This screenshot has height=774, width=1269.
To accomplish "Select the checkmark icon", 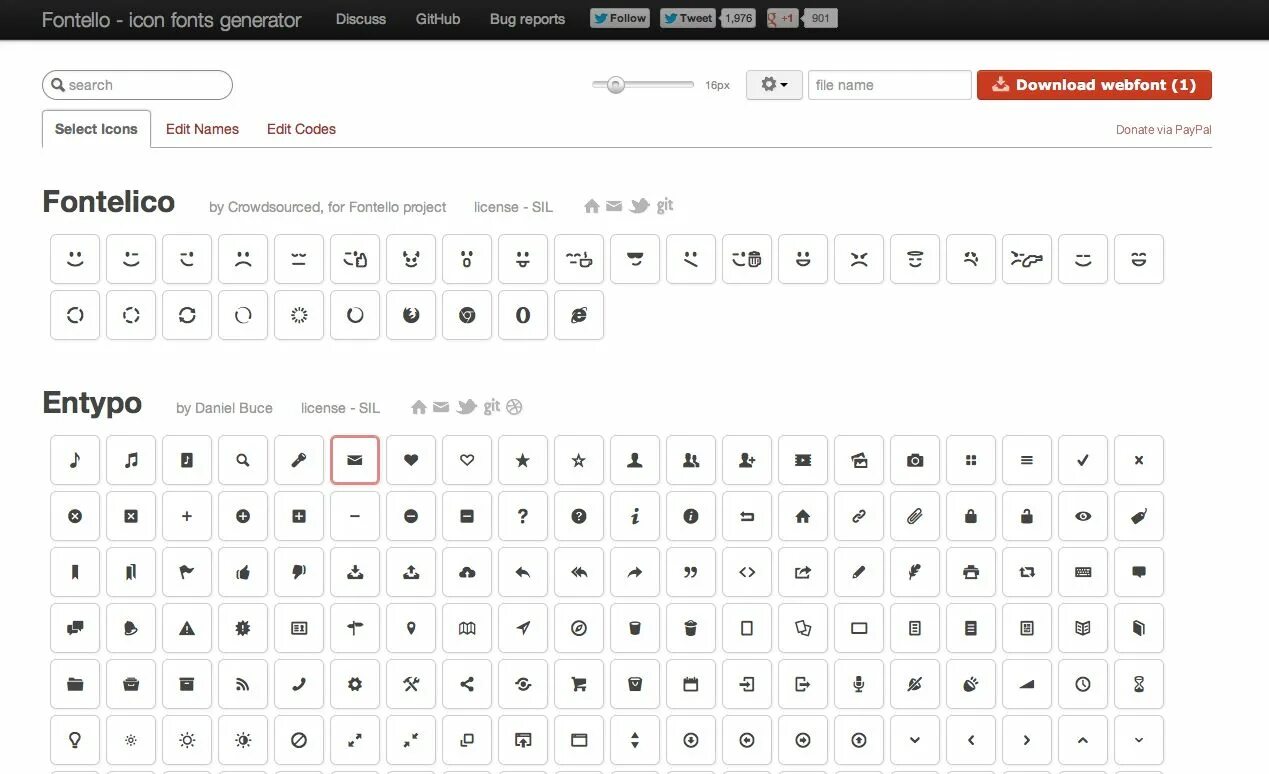I will (x=1083, y=460).
